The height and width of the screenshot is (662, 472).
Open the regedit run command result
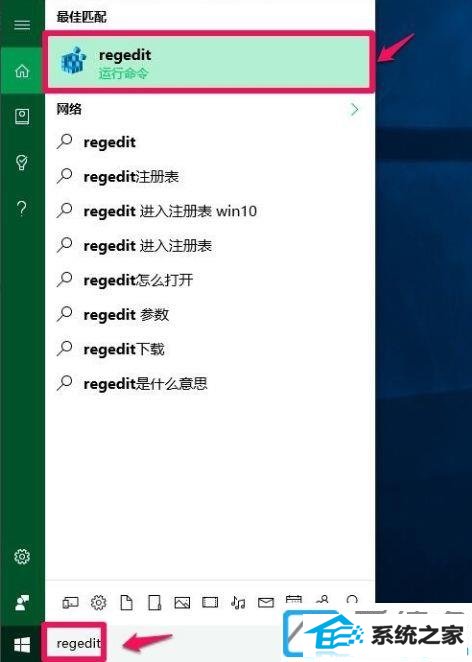click(x=210, y=62)
